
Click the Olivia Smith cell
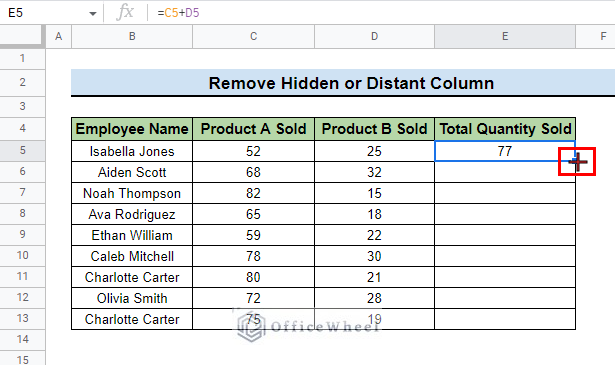132,298
